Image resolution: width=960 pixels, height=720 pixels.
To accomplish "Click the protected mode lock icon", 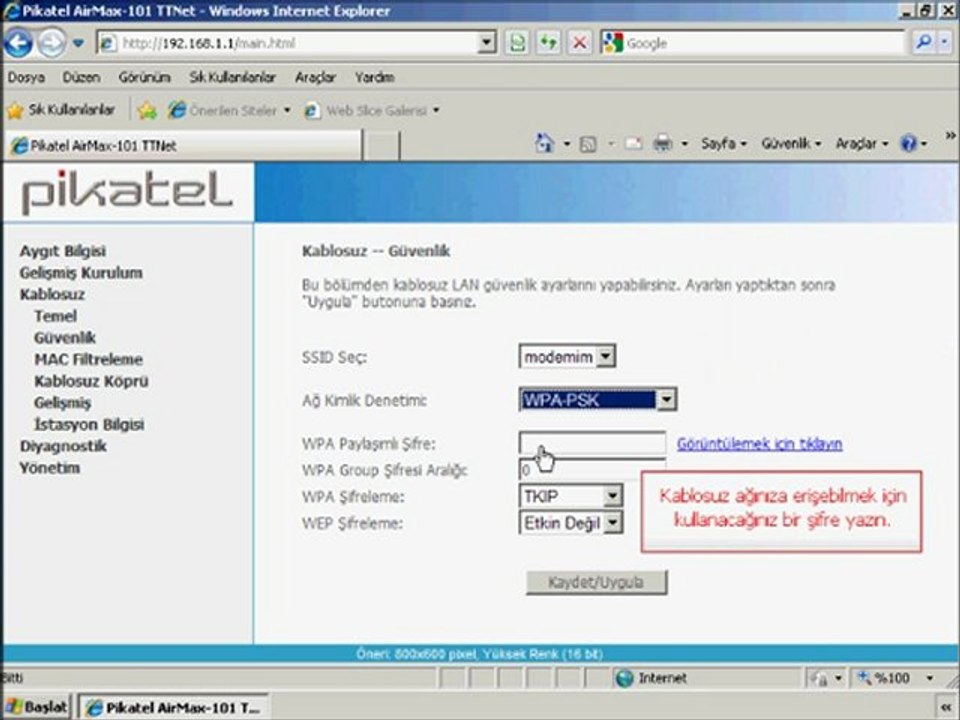I will 817,678.
